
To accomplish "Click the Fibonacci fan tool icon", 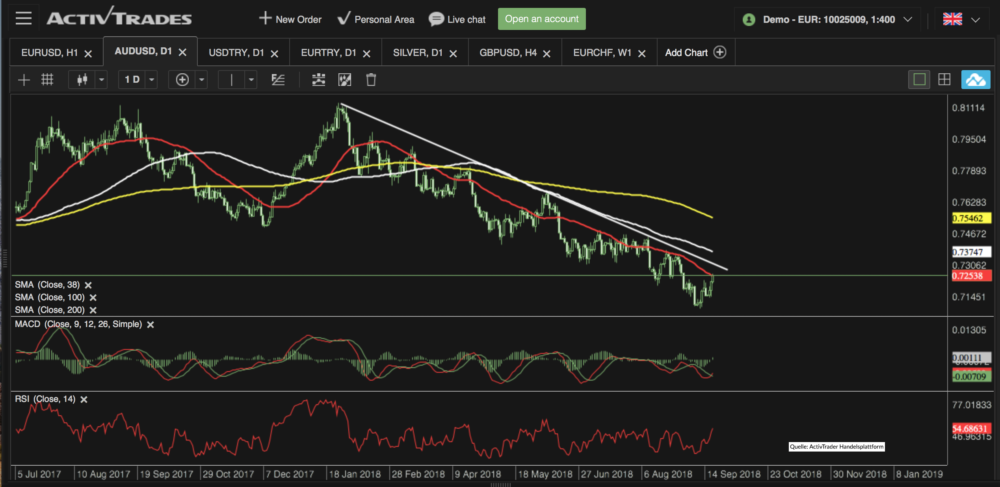I will click(278, 80).
